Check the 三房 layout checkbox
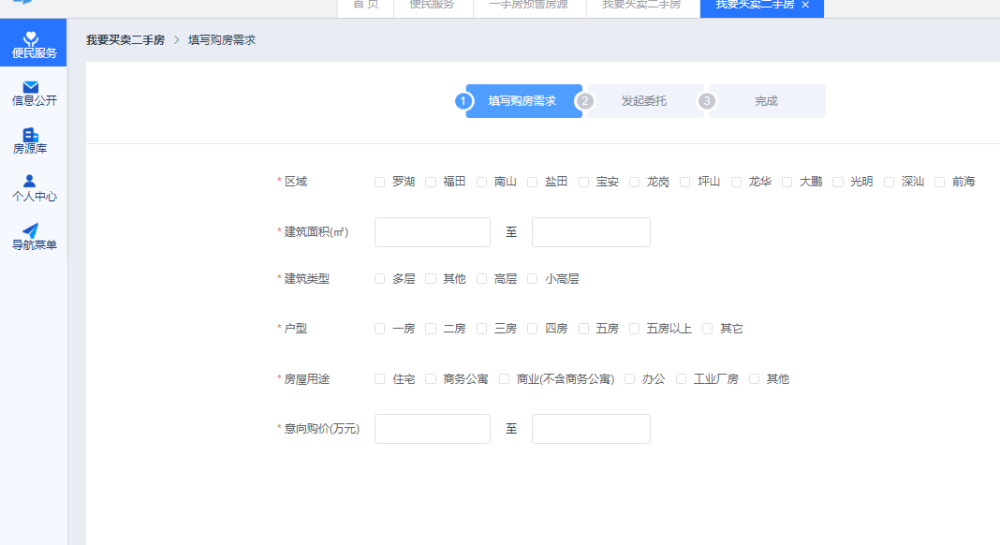 pos(482,329)
